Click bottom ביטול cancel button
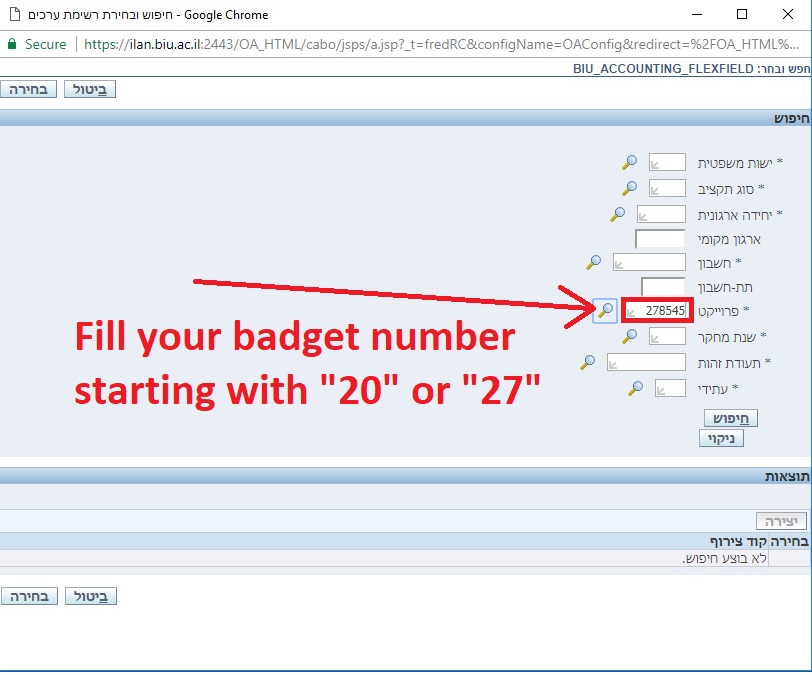This screenshot has width=812, height=675. click(90, 596)
